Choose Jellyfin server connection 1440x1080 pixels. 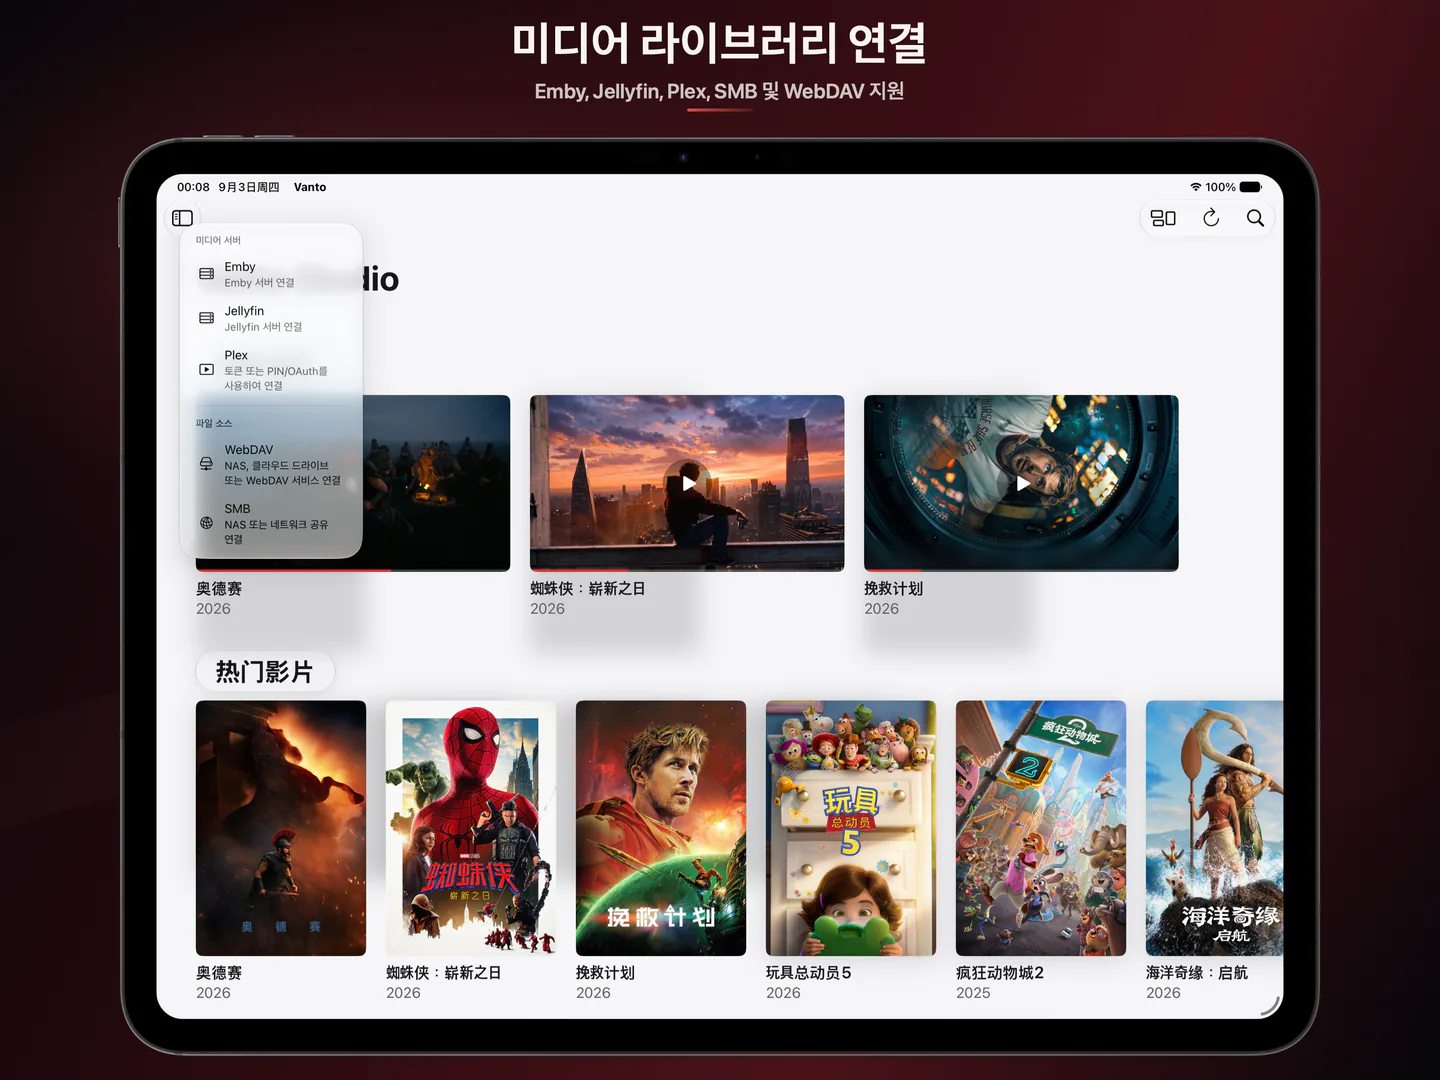(271, 318)
